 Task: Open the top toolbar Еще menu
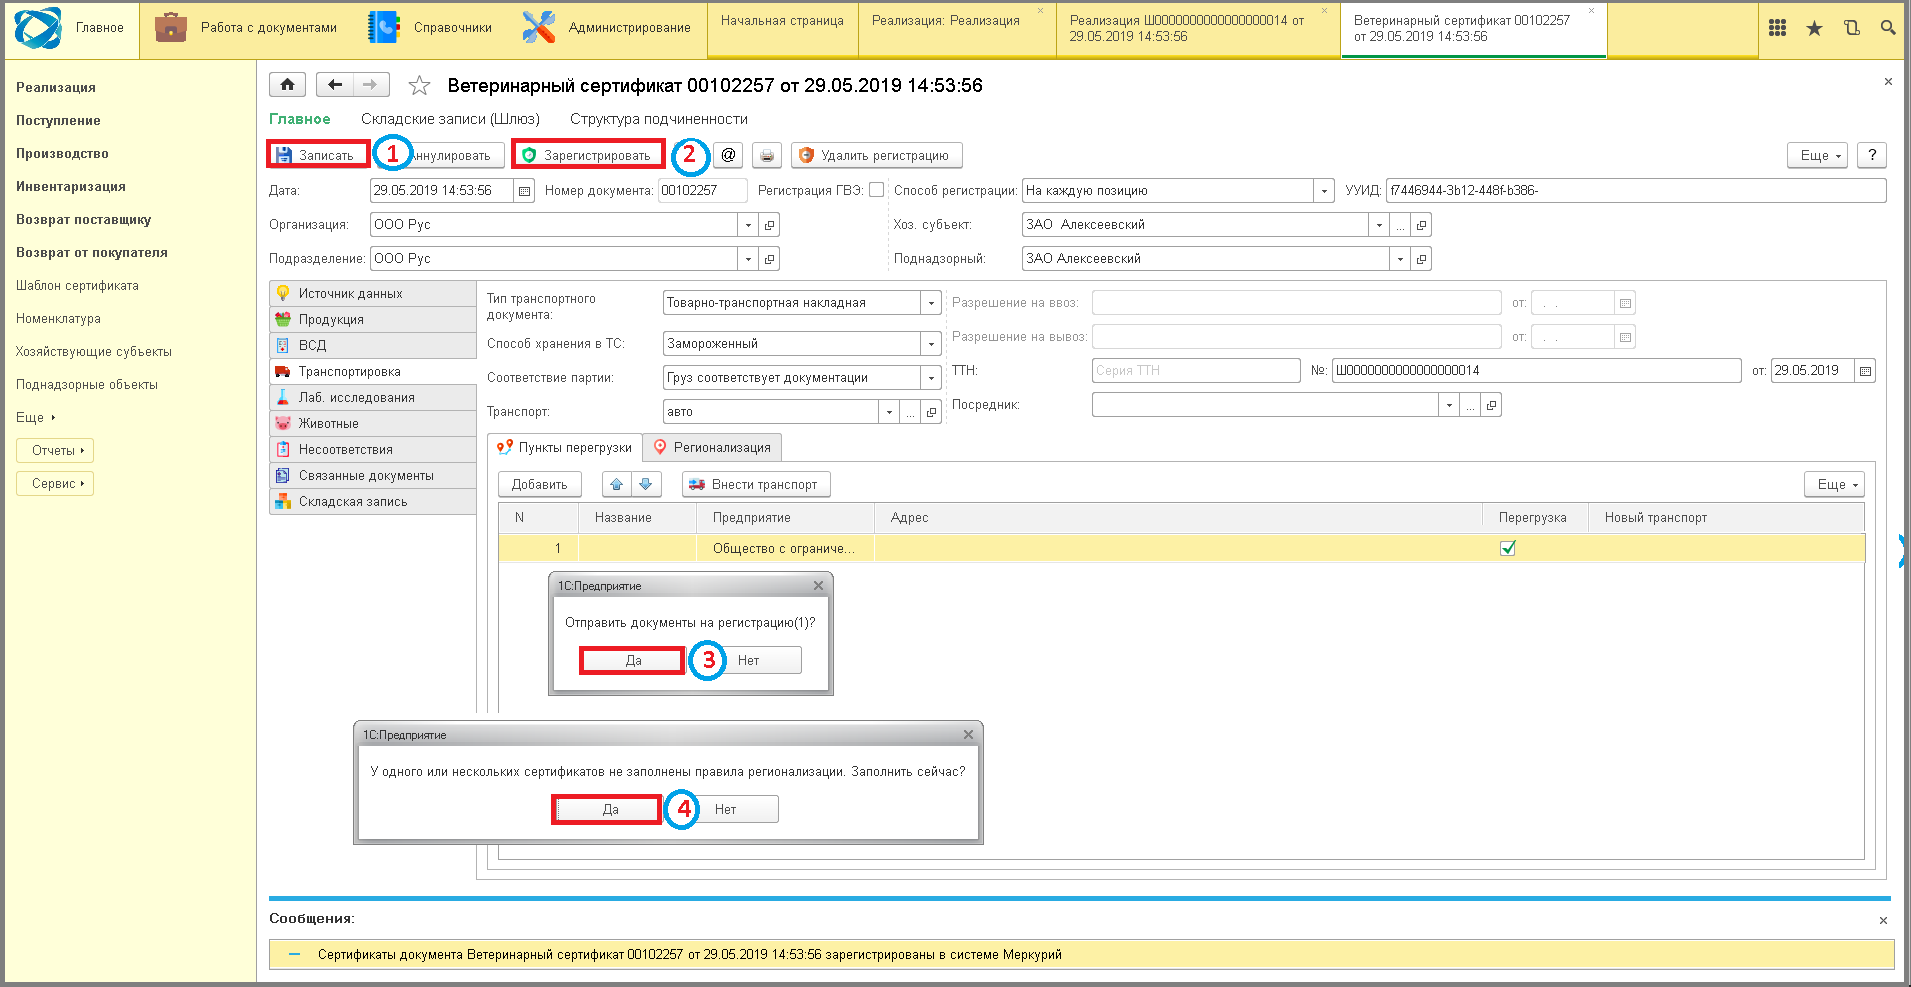1818,155
